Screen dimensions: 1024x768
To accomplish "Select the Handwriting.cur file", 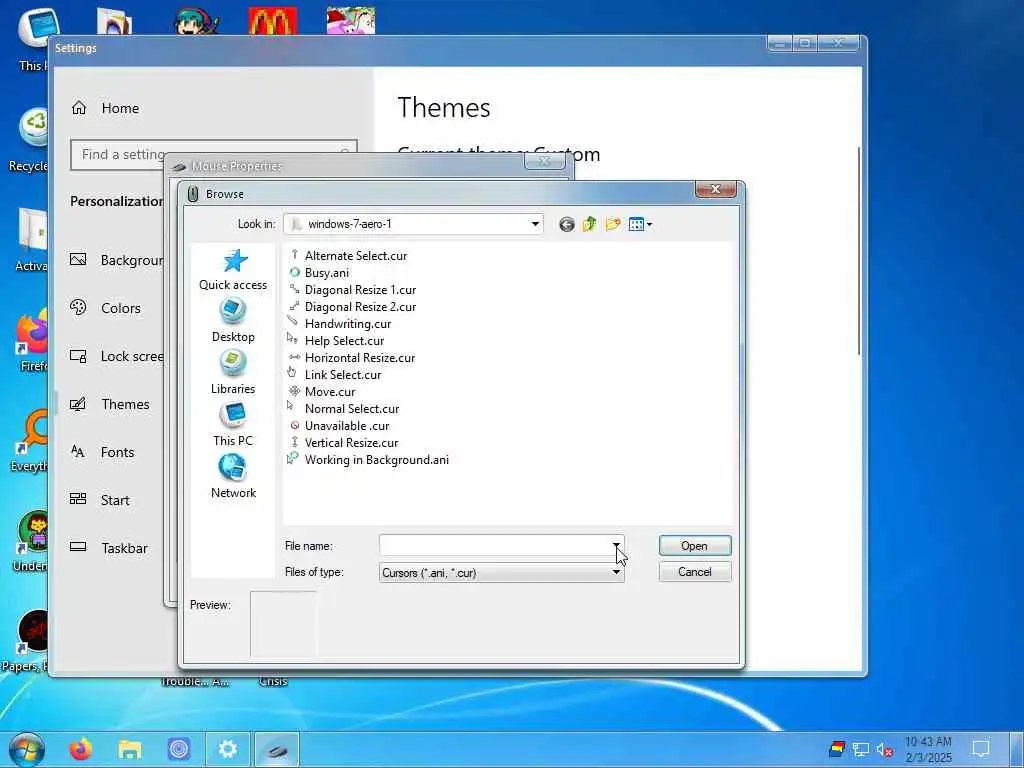I will click(340, 324).
